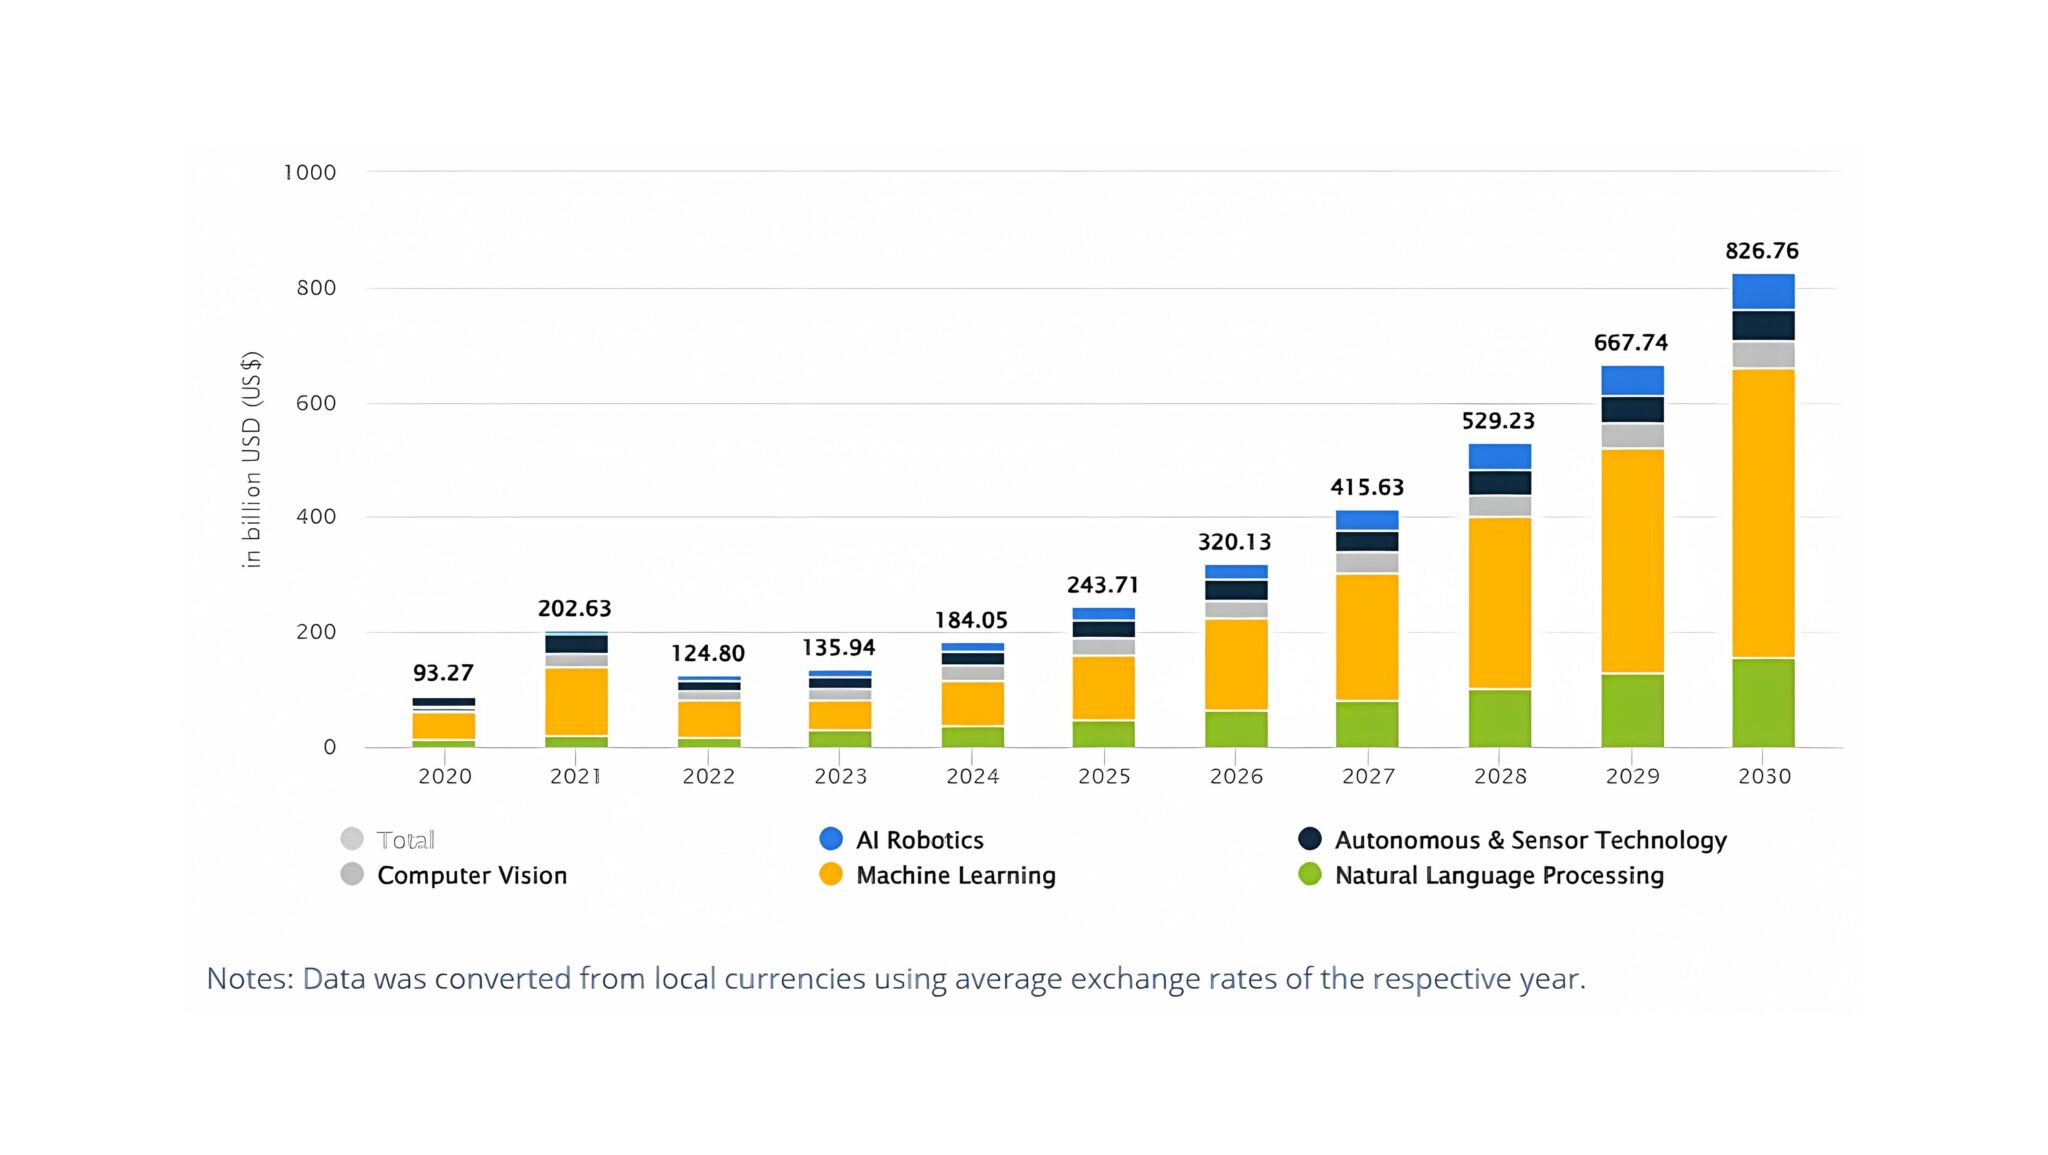Toggle the Total series in legend
Image resolution: width=2048 pixels, height=1155 pixels.
pyautogui.click(x=388, y=839)
